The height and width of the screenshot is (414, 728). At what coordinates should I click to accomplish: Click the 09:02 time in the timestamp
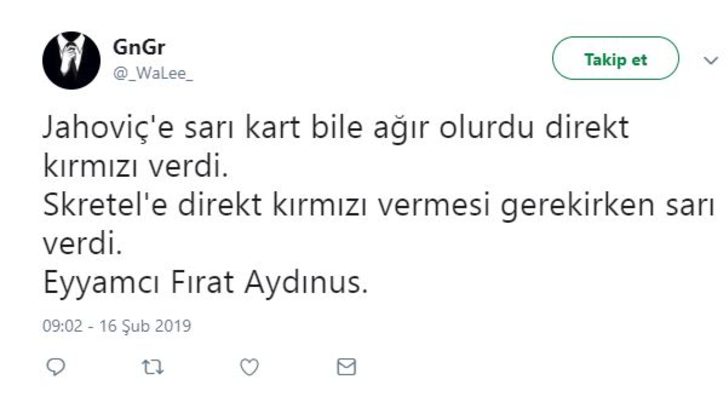click(63, 326)
